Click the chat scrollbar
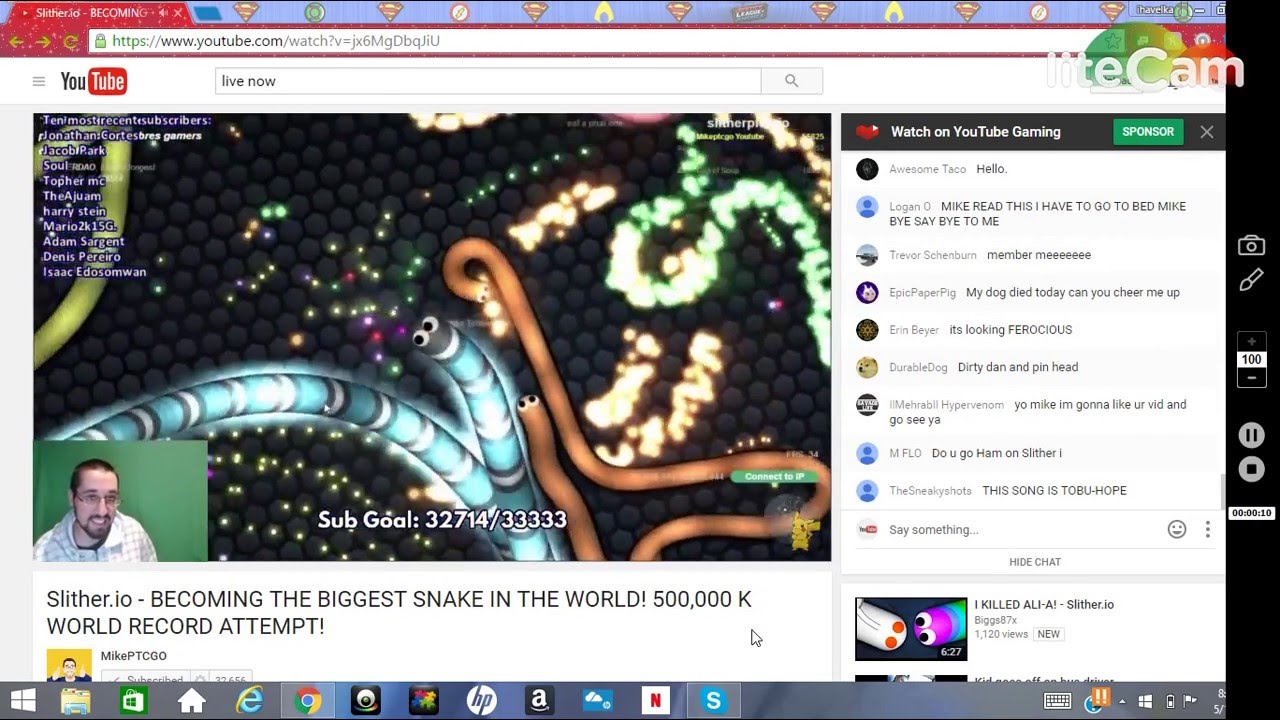Screen dimensions: 1280x720 (x=1221, y=491)
